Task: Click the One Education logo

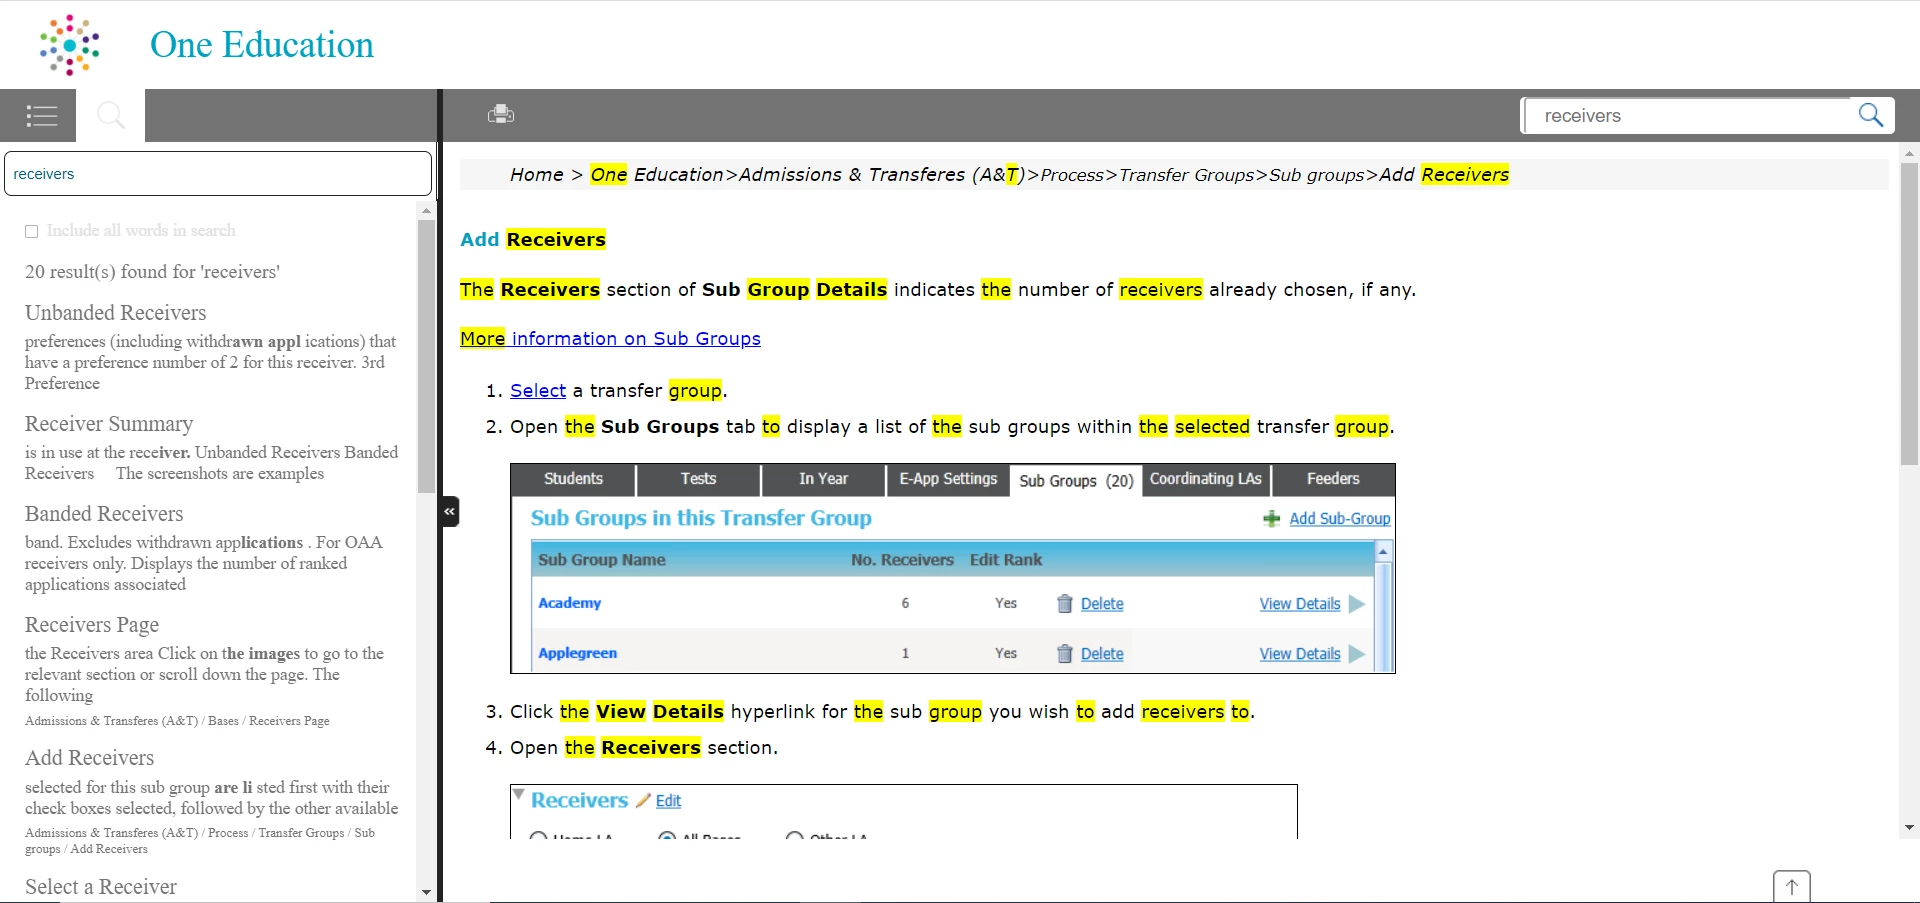Action: (x=70, y=45)
